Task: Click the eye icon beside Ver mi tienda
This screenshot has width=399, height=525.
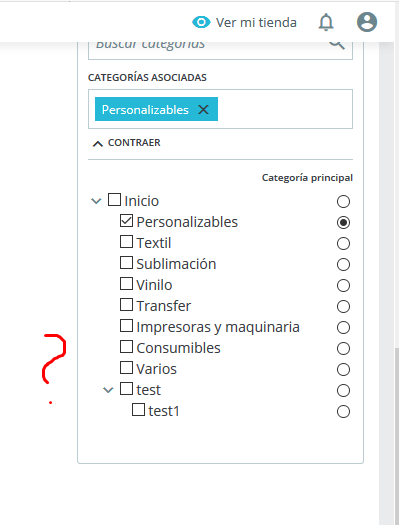Action: 201,22
